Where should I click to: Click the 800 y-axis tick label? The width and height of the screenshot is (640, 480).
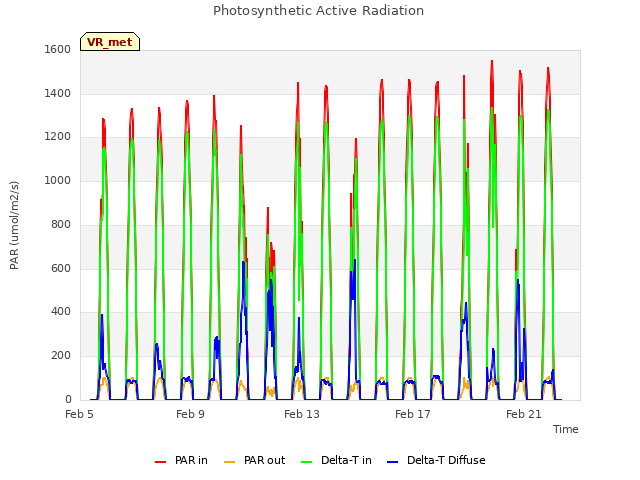pos(61,224)
